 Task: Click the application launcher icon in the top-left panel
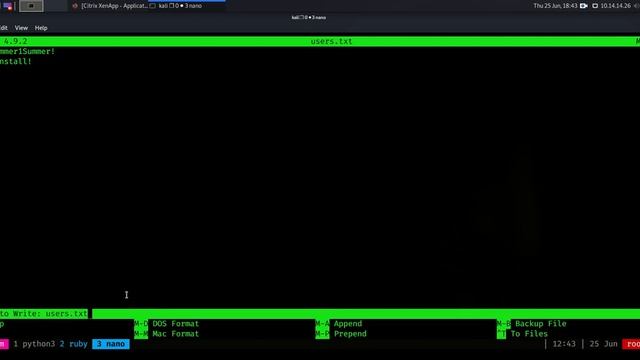(x=7, y=6)
